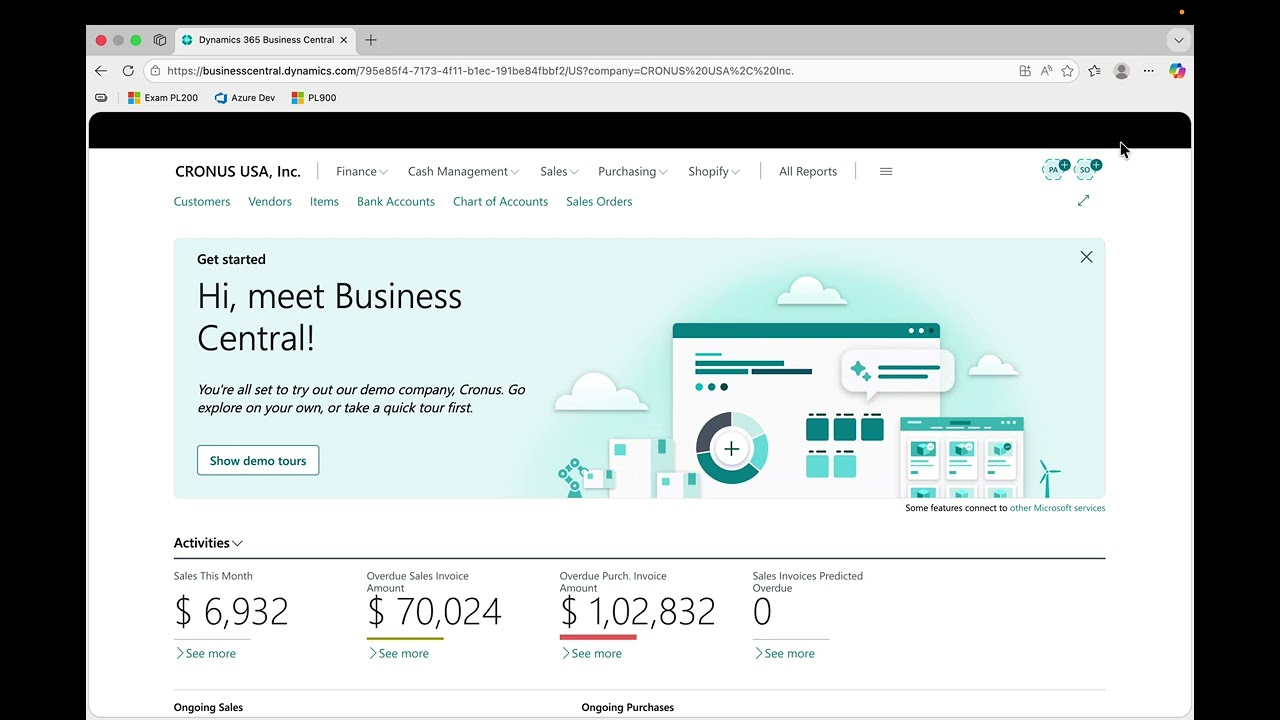Expand the Shopify menu
The height and width of the screenshot is (720, 1280).
(x=714, y=171)
